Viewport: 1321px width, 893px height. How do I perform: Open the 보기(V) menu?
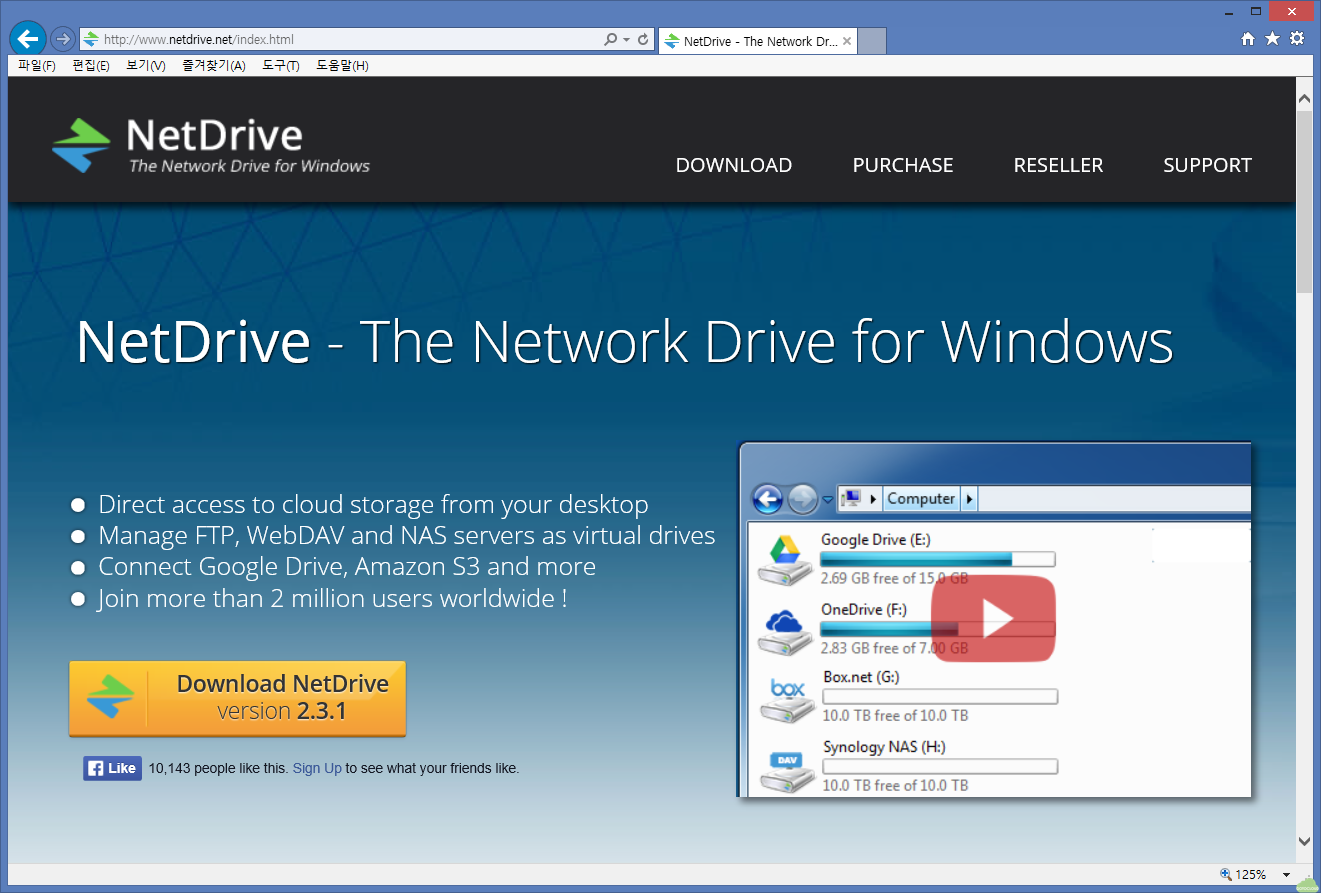pos(146,66)
